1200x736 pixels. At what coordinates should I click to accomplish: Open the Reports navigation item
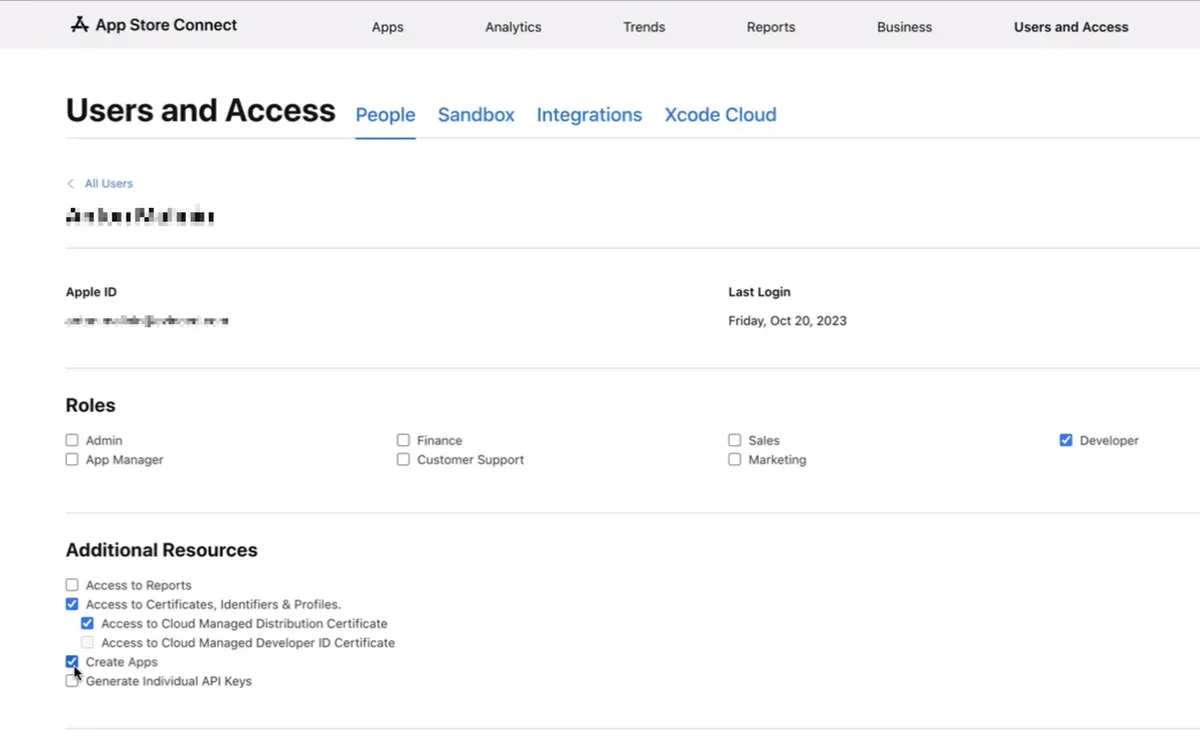[x=771, y=27]
